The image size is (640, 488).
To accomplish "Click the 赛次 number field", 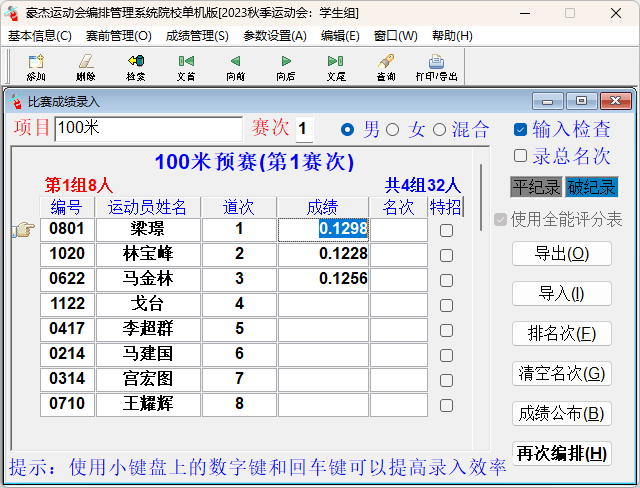I will coord(304,129).
